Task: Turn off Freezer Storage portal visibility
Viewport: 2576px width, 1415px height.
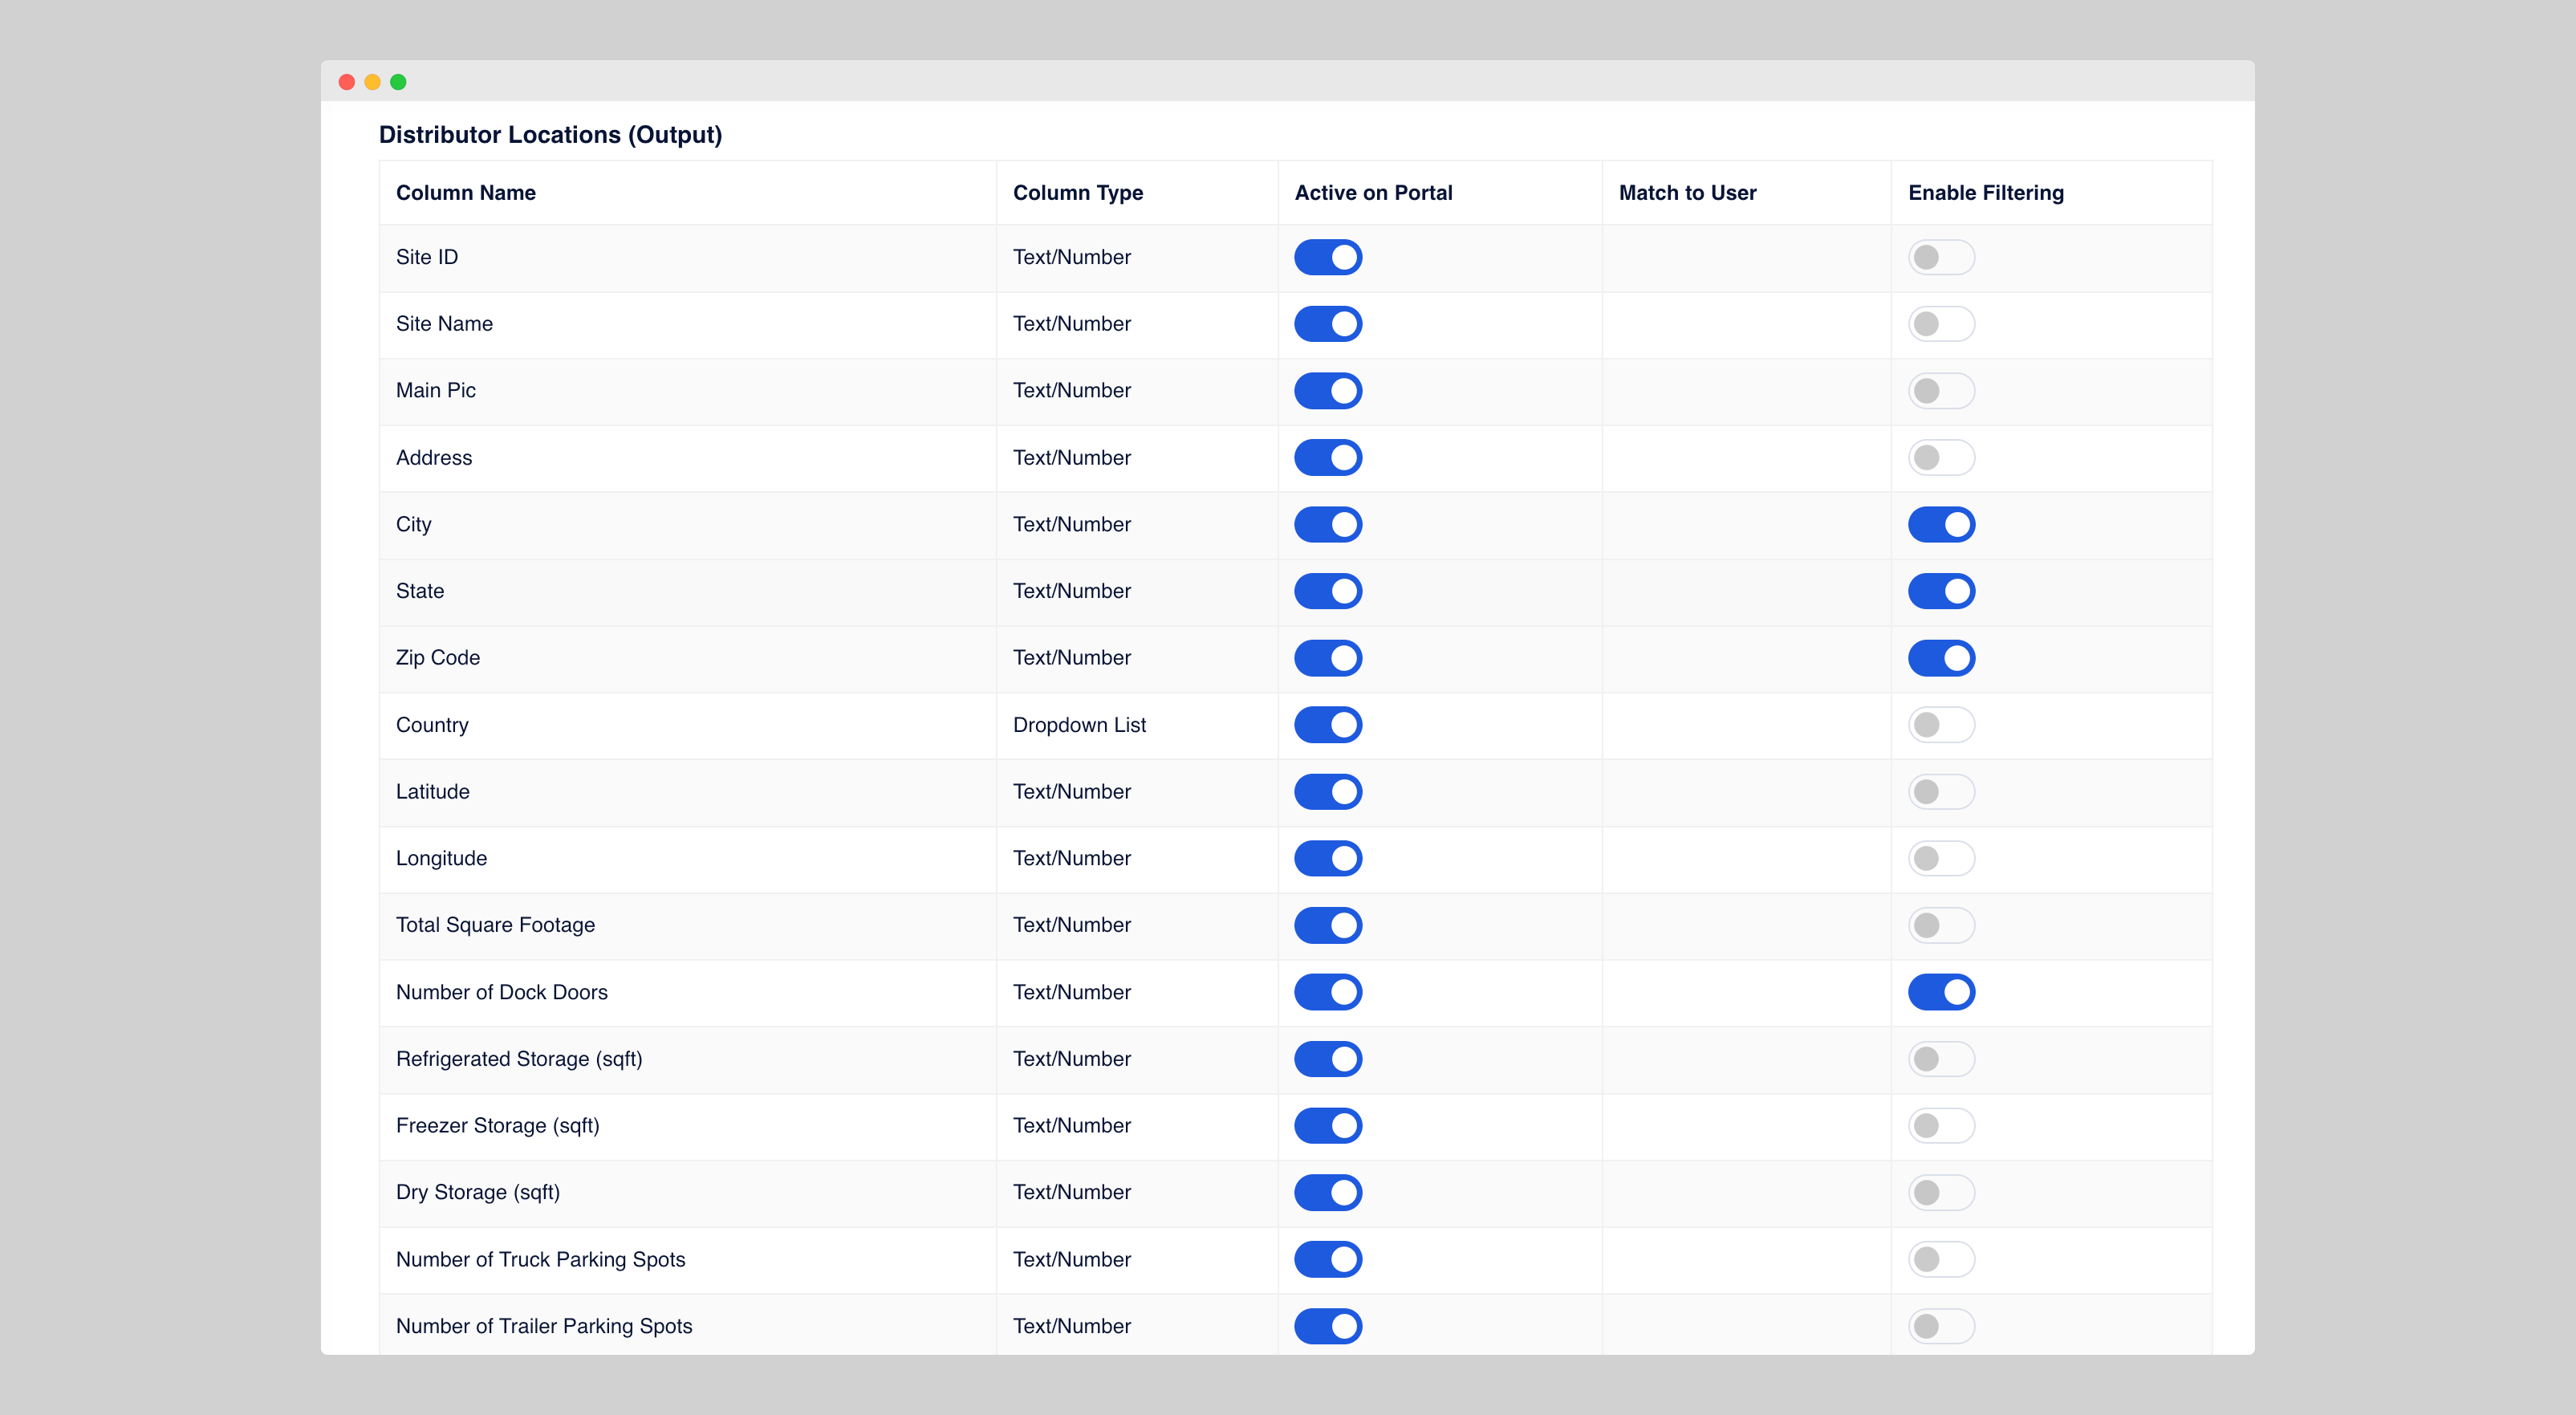Action: (x=1327, y=1125)
